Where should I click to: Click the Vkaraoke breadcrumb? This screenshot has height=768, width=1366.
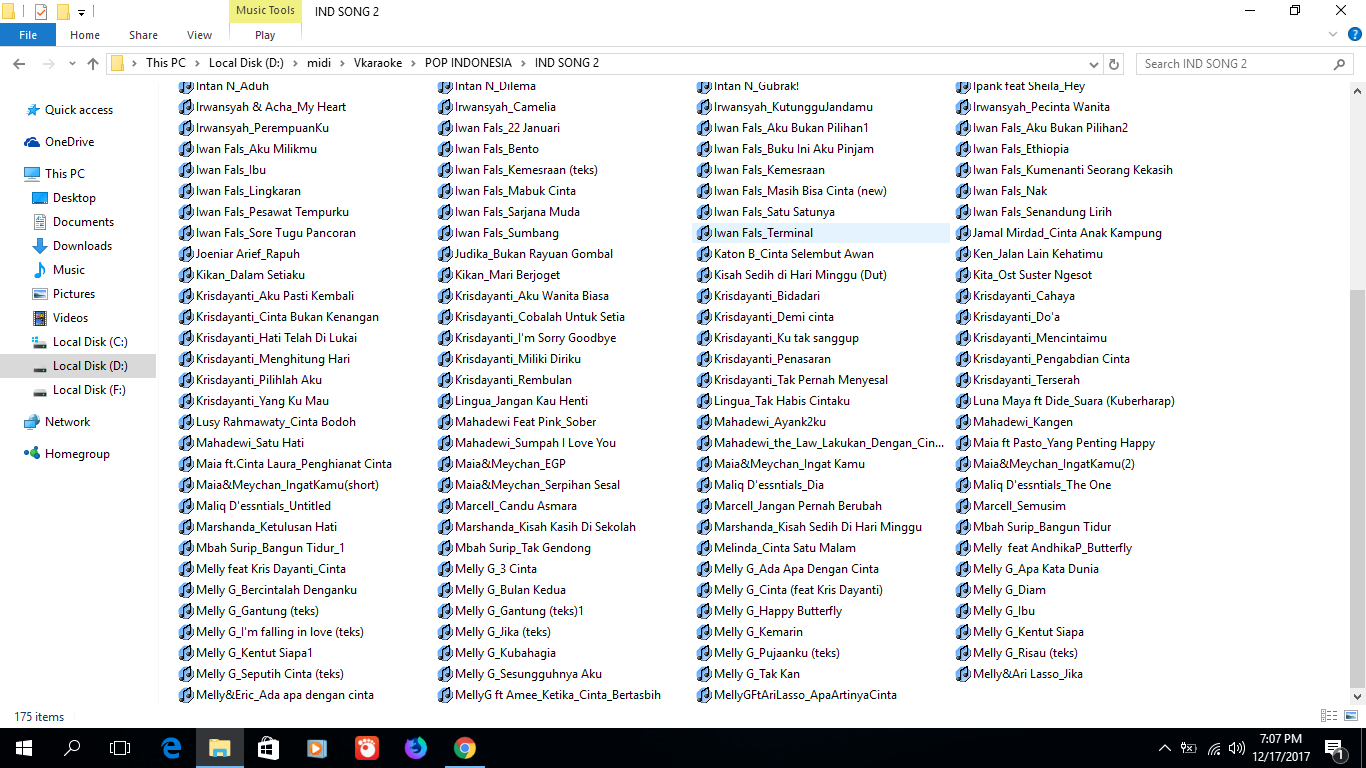(x=378, y=63)
